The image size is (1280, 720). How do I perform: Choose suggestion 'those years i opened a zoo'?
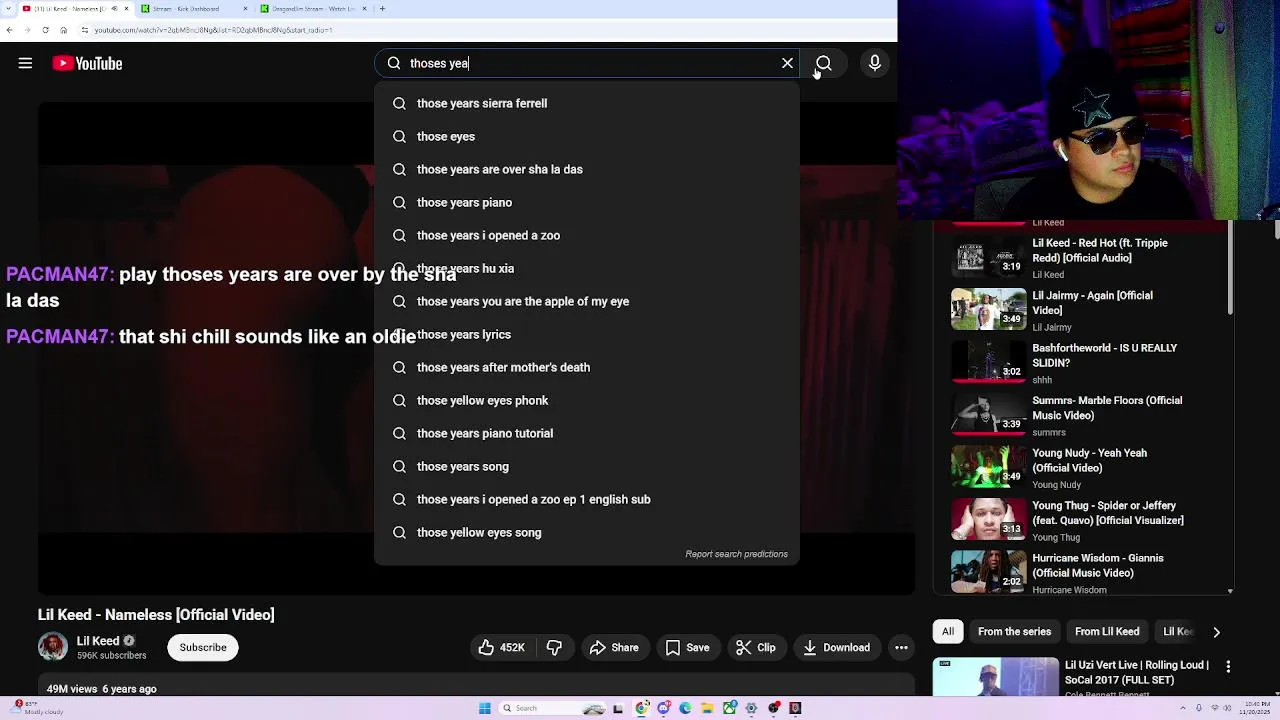click(587, 235)
